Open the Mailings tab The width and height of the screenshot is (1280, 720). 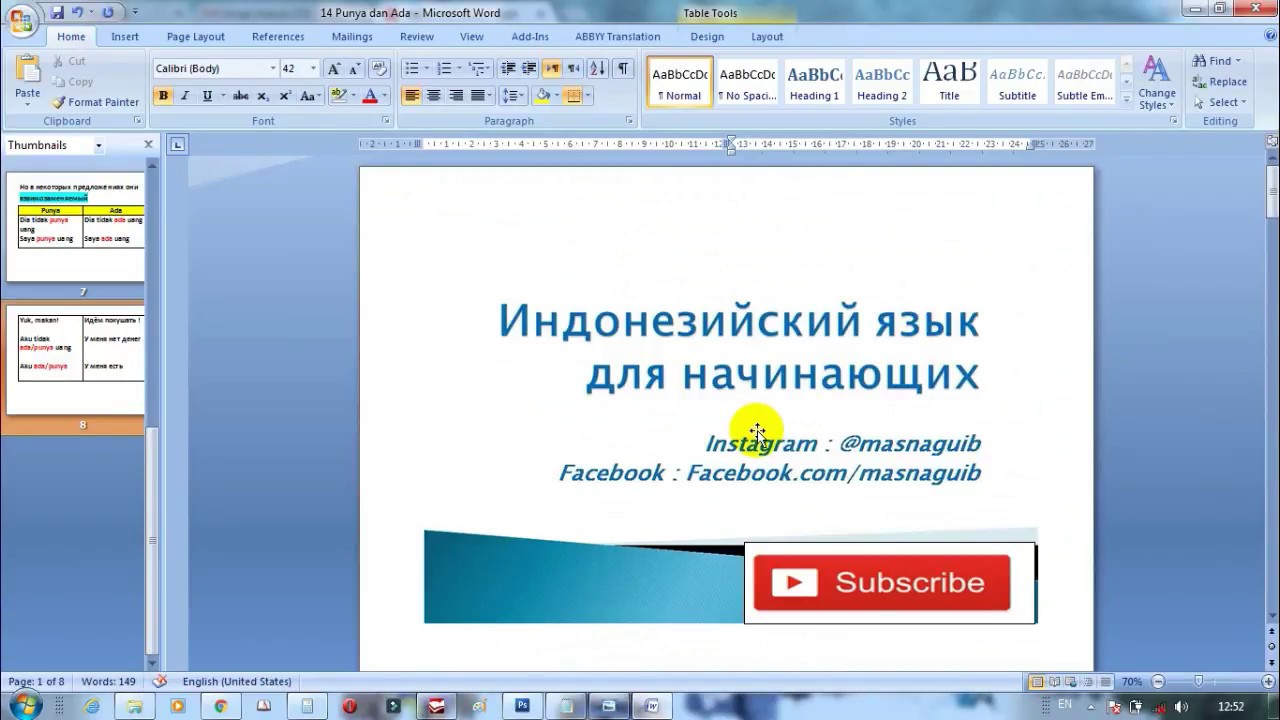pyautogui.click(x=352, y=37)
